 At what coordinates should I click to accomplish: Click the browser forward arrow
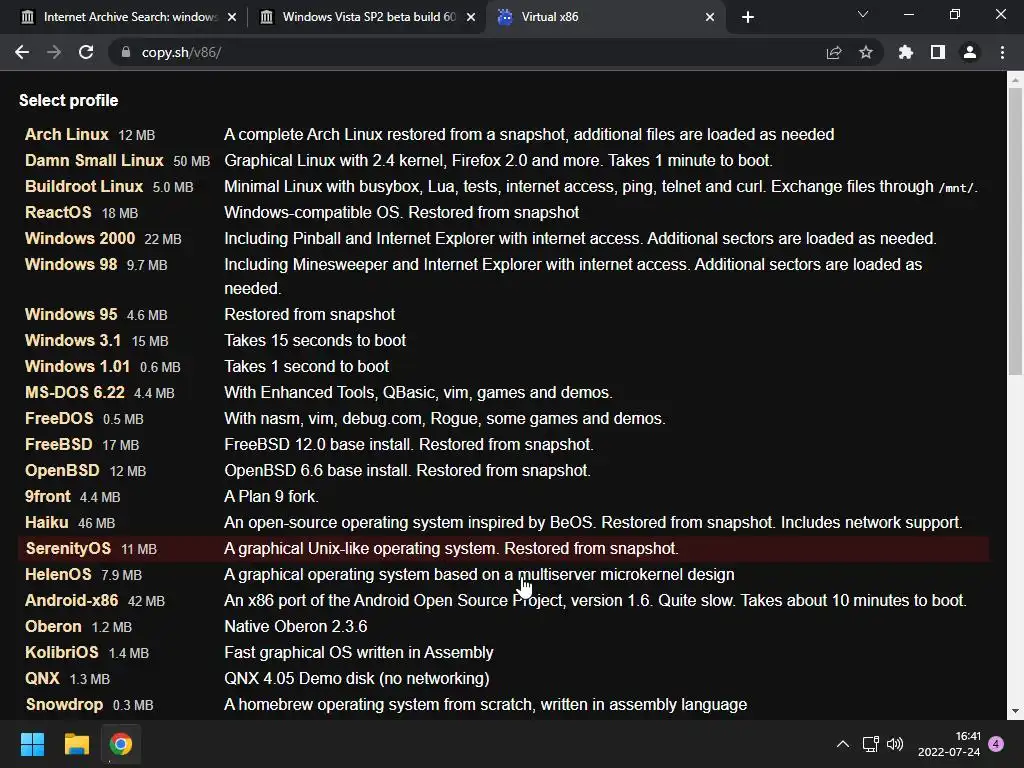pyautogui.click(x=54, y=52)
